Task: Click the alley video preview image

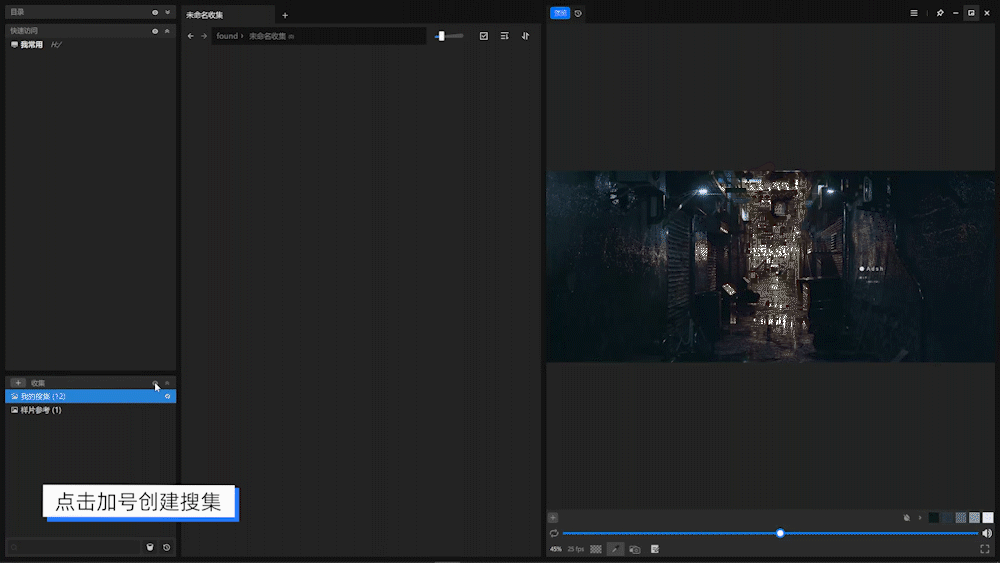Action: click(770, 267)
